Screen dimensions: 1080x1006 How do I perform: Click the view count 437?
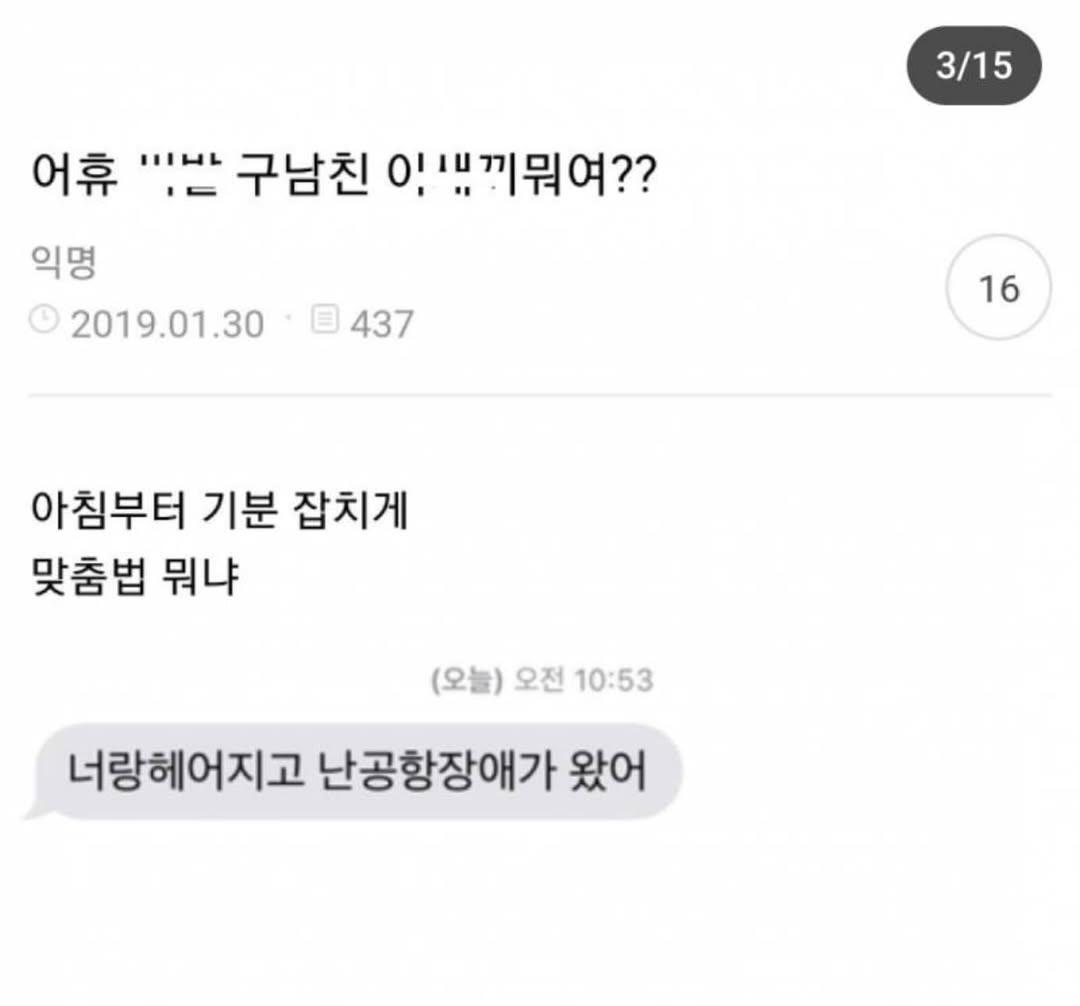coord(382,324)
